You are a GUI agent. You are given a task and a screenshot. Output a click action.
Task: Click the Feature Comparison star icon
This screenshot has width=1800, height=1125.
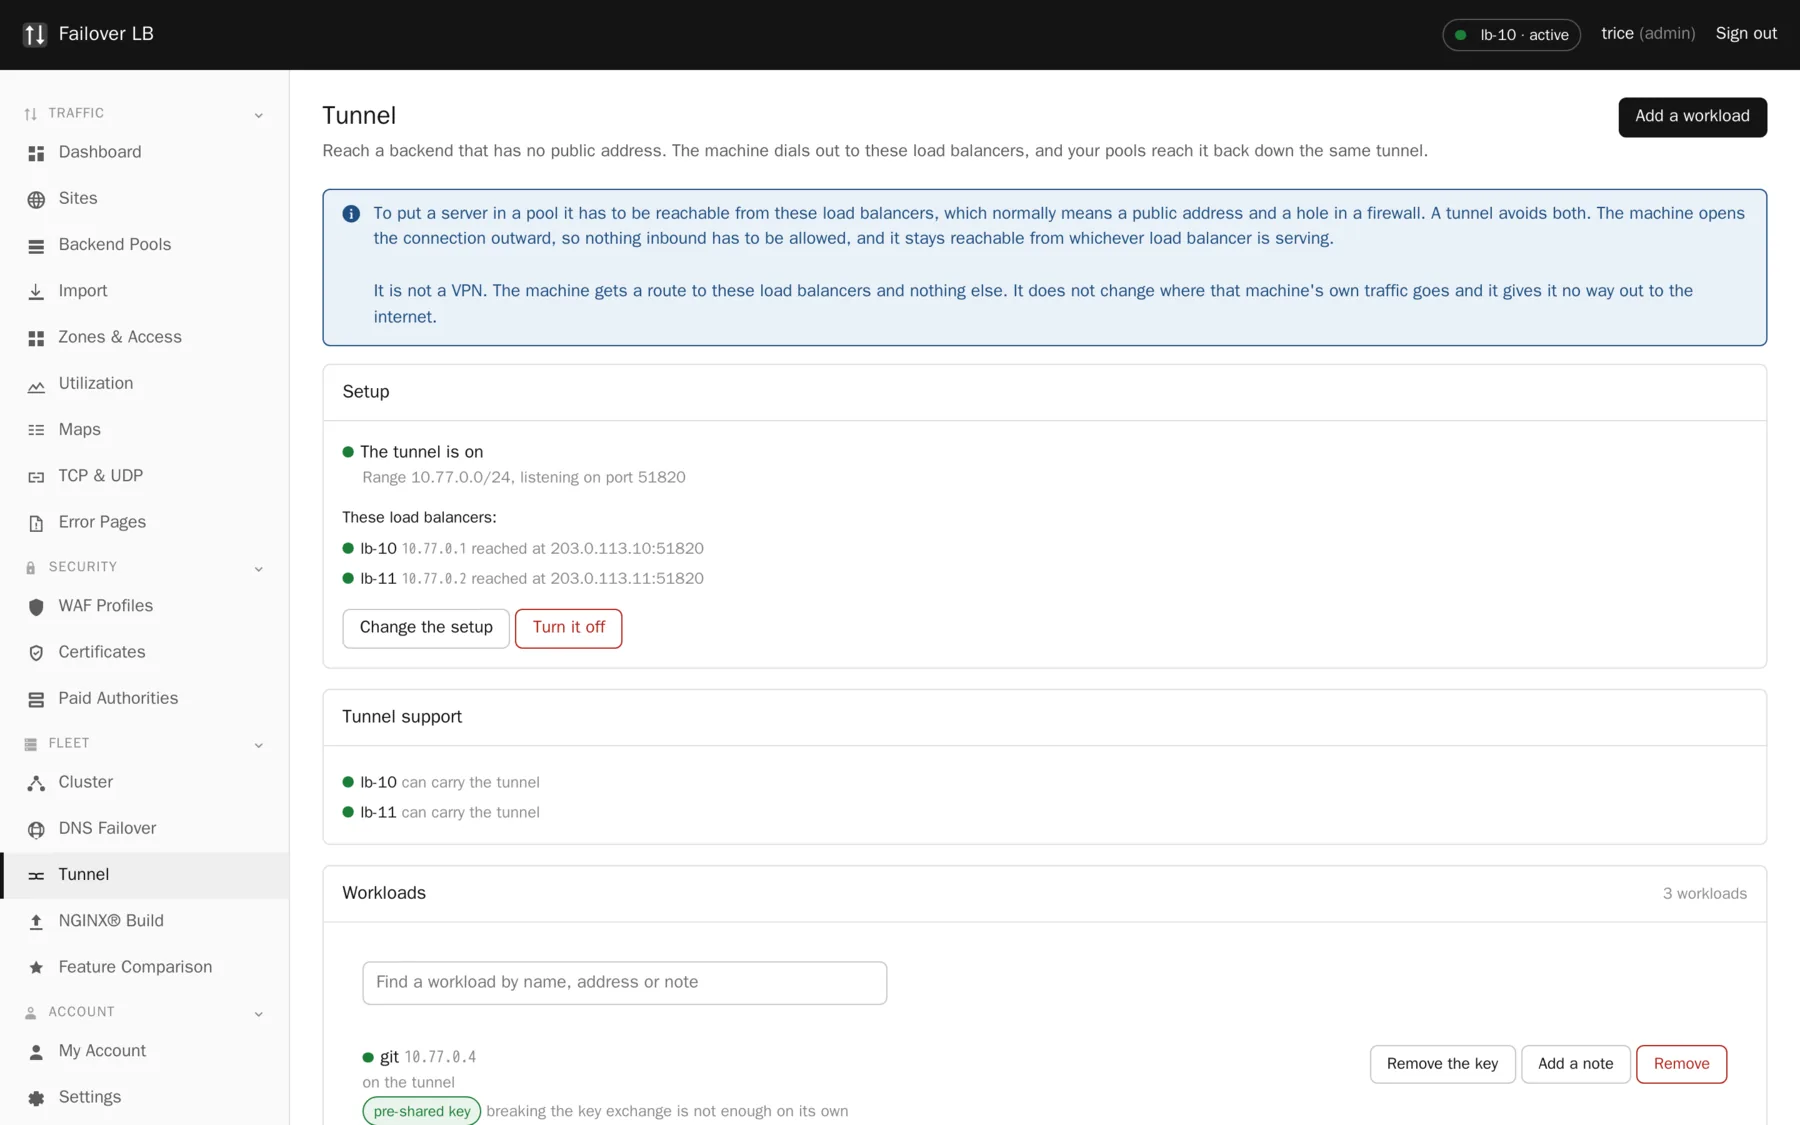[x=36, y=967]
